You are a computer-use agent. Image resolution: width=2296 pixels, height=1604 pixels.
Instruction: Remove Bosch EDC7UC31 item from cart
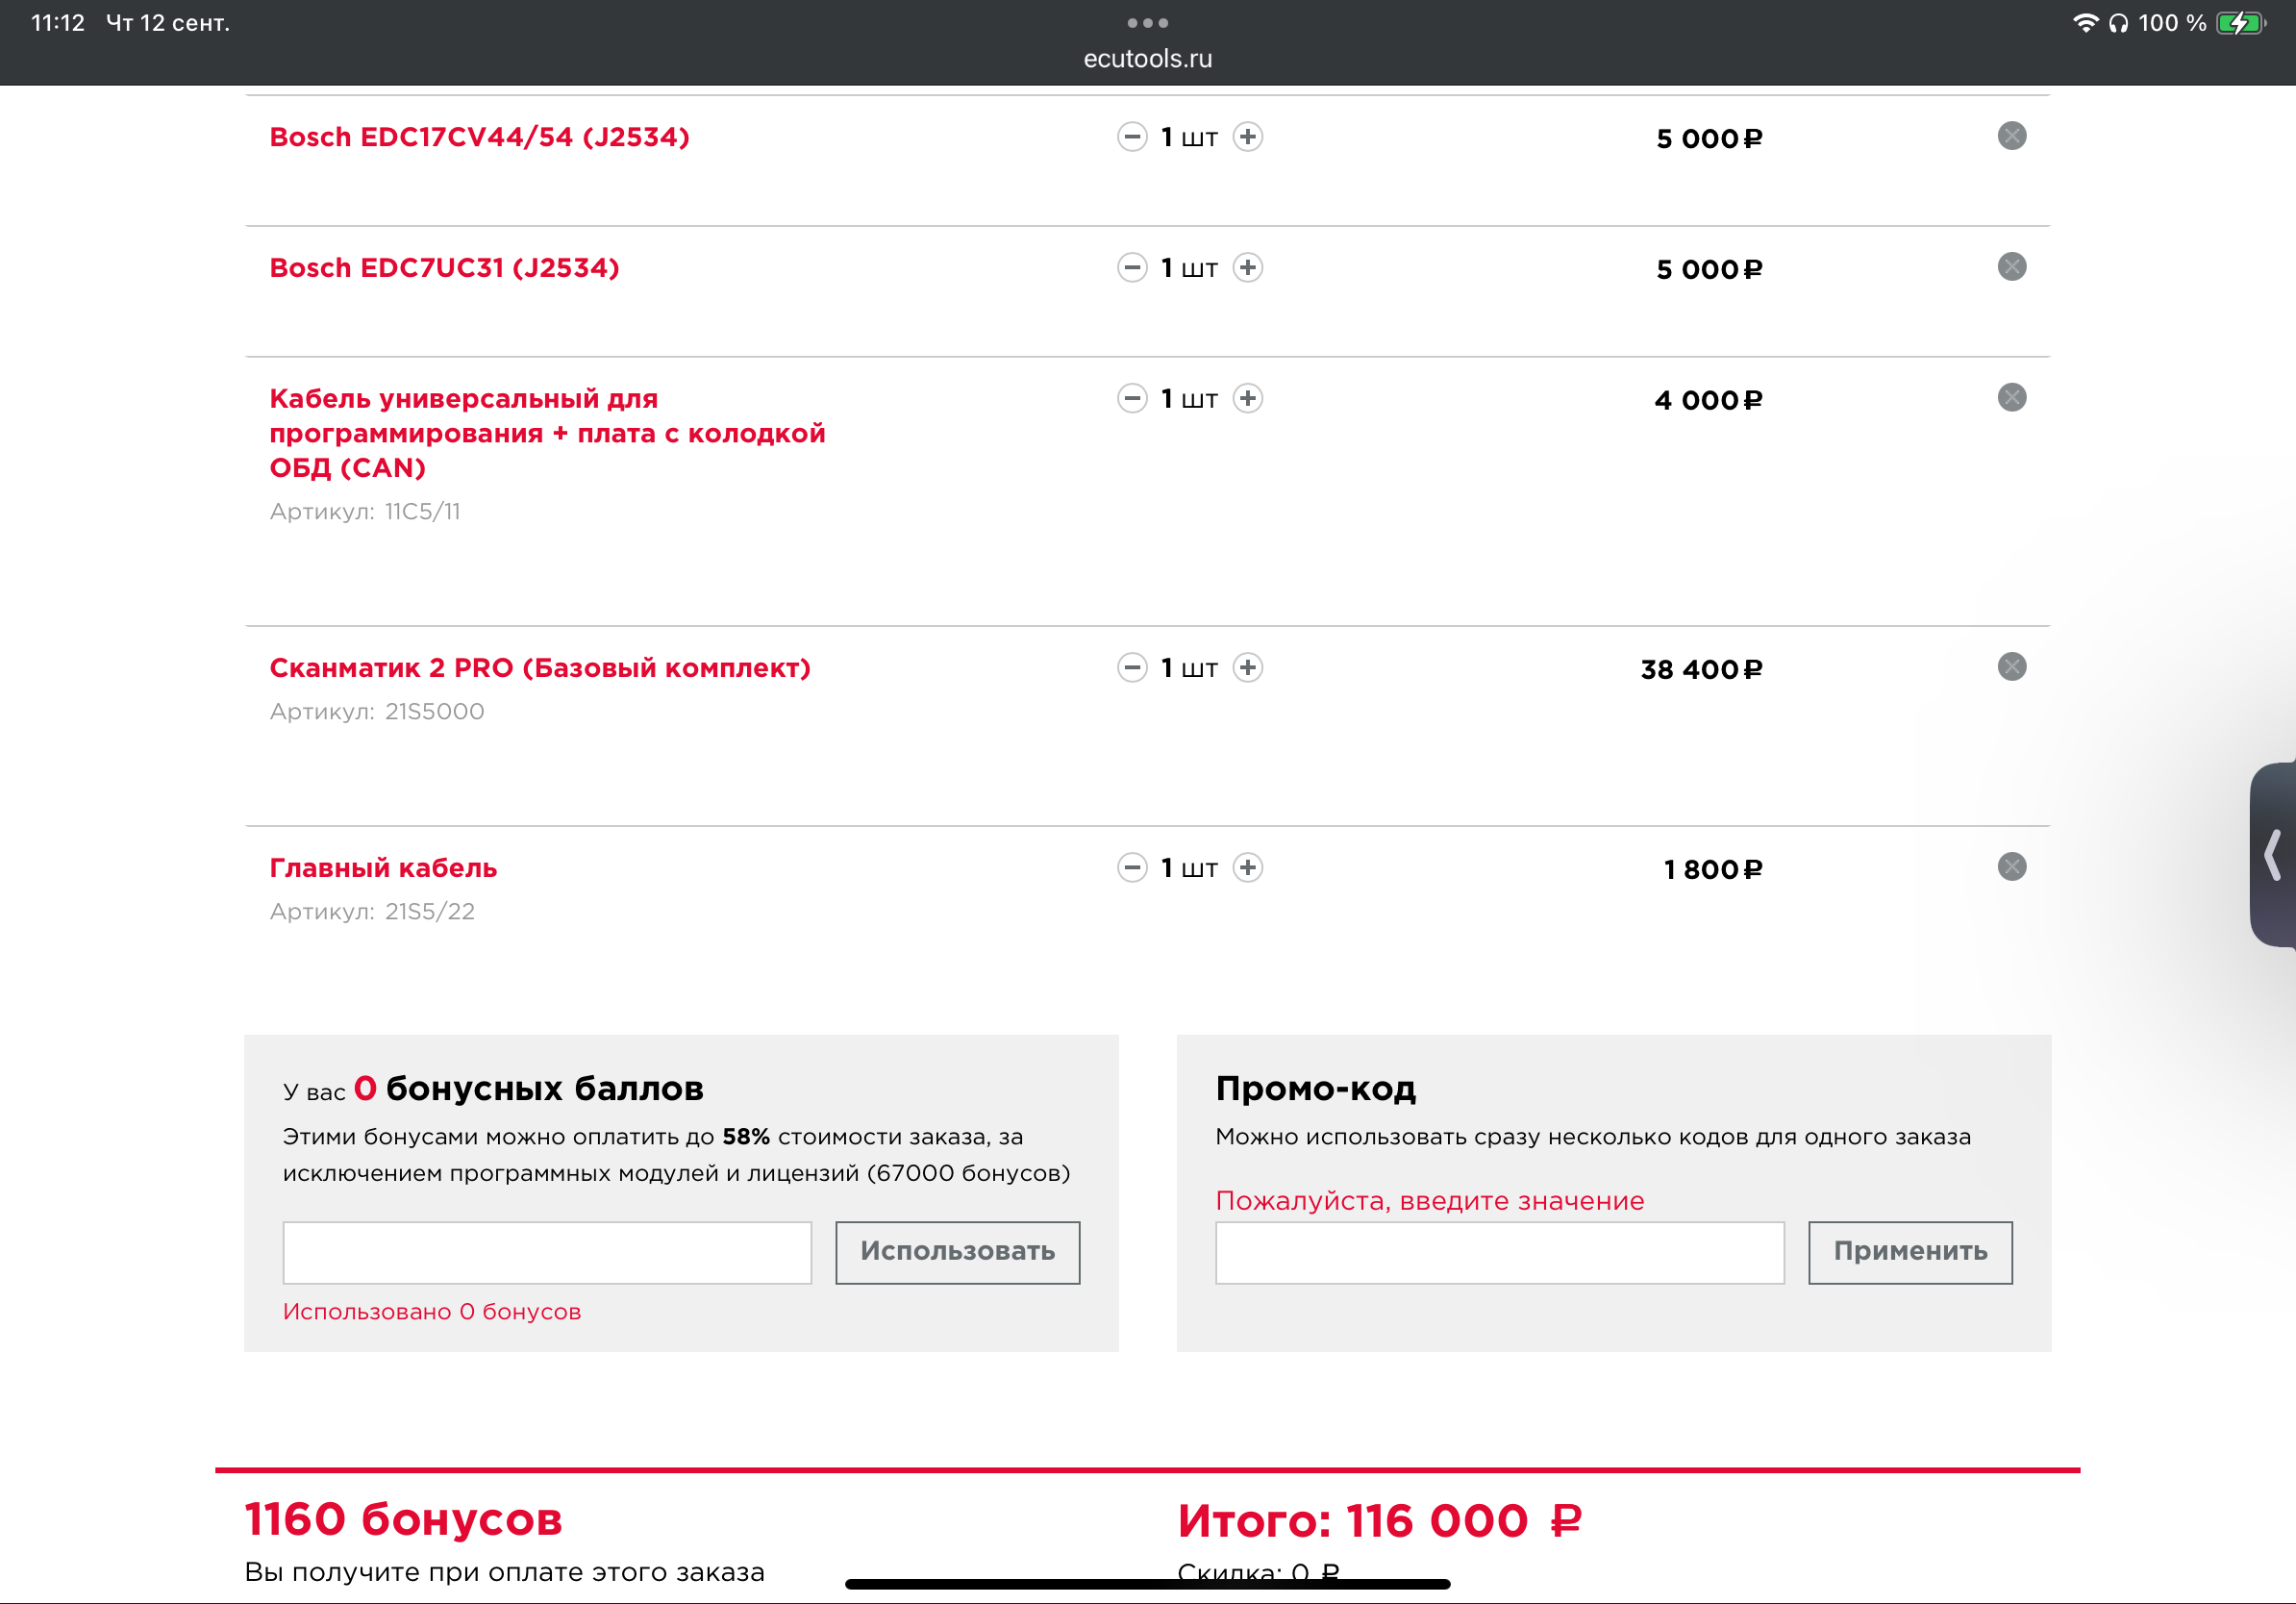(x=2011, y=267)
